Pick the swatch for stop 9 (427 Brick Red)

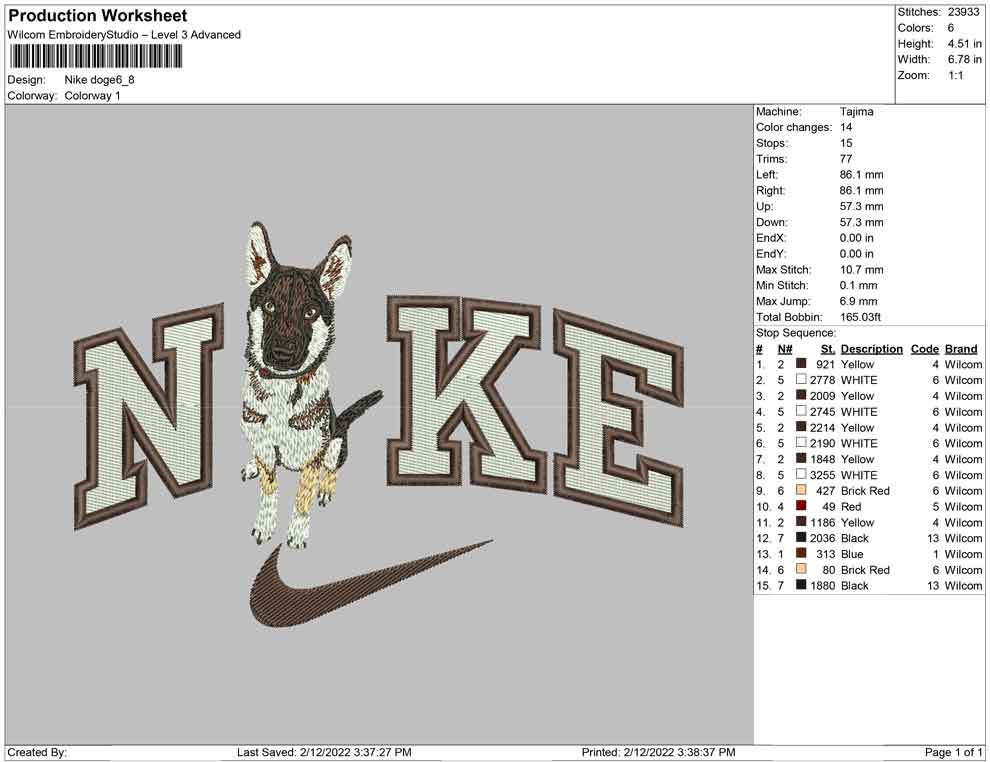pos(801,490)
